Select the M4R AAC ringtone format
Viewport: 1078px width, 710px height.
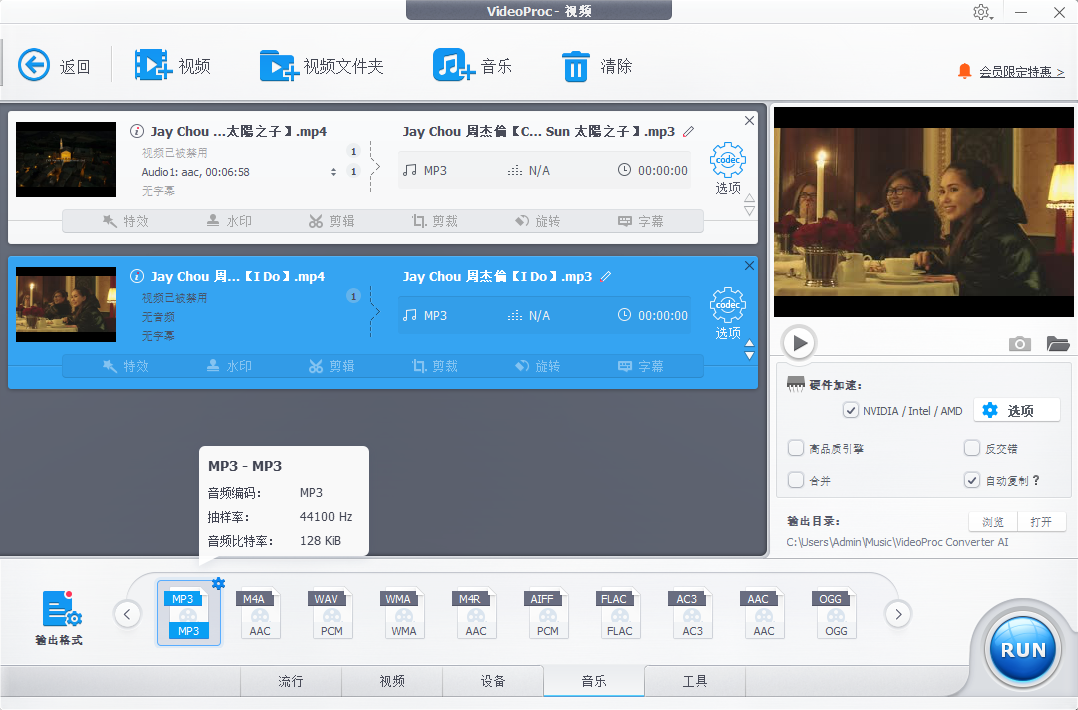coord(476,613)
